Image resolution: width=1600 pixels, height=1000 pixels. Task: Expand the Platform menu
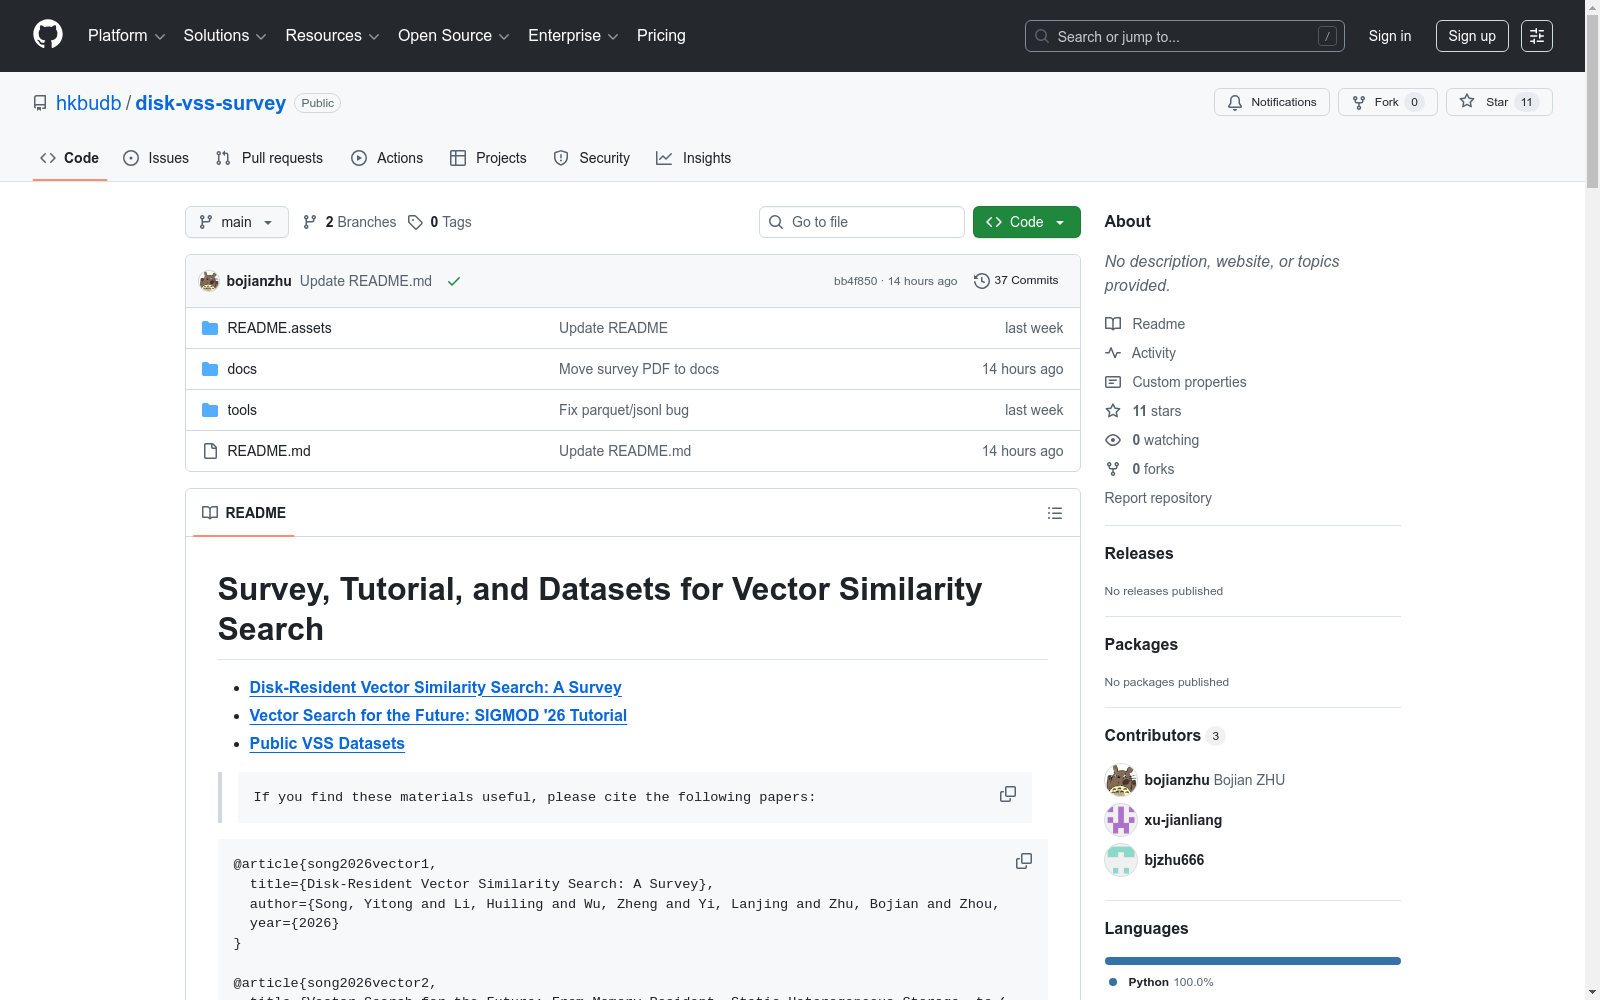(126, 36)
